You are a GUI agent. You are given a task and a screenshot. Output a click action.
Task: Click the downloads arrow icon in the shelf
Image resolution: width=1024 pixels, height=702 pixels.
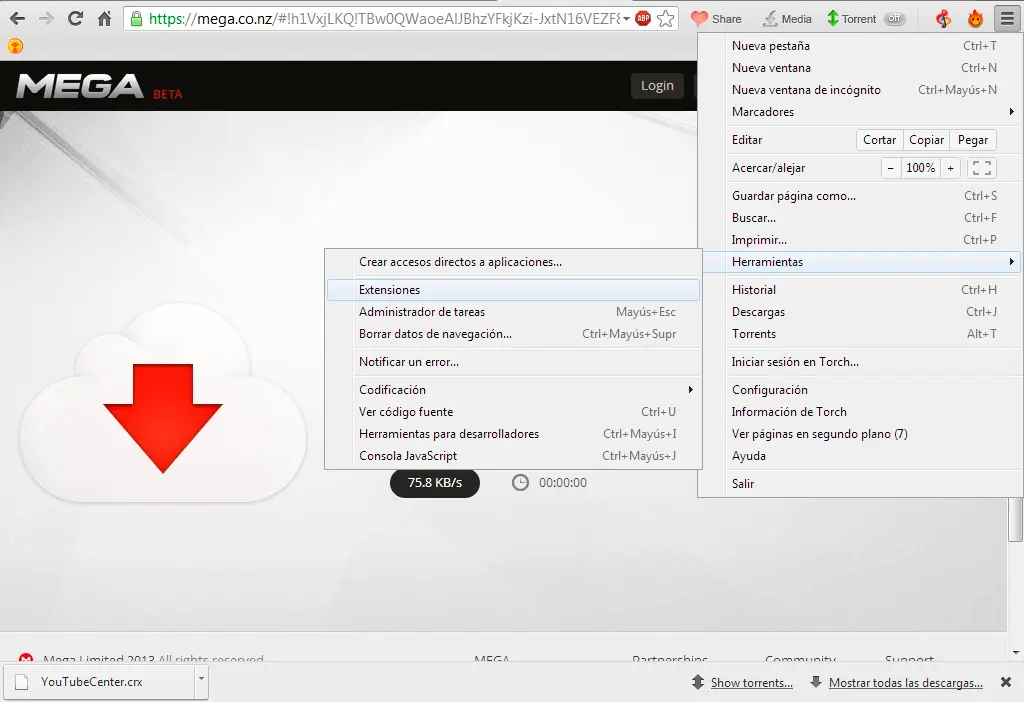[x=816, y=682]
